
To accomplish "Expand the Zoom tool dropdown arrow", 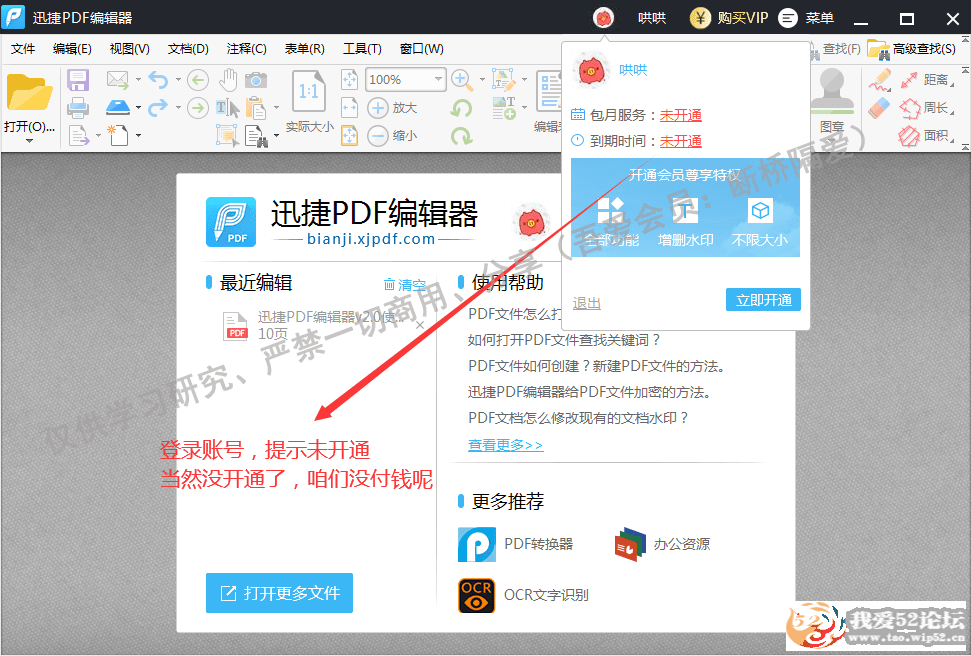I will [482, 80].
